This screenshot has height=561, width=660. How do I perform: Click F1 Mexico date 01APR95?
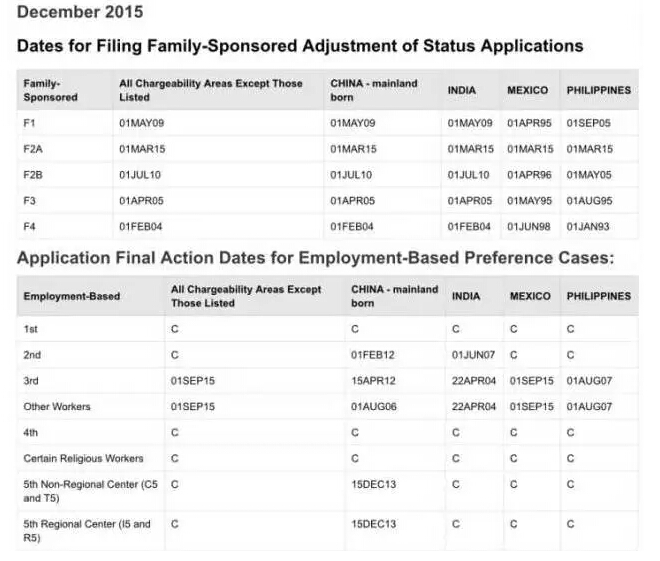click(529, 123)
